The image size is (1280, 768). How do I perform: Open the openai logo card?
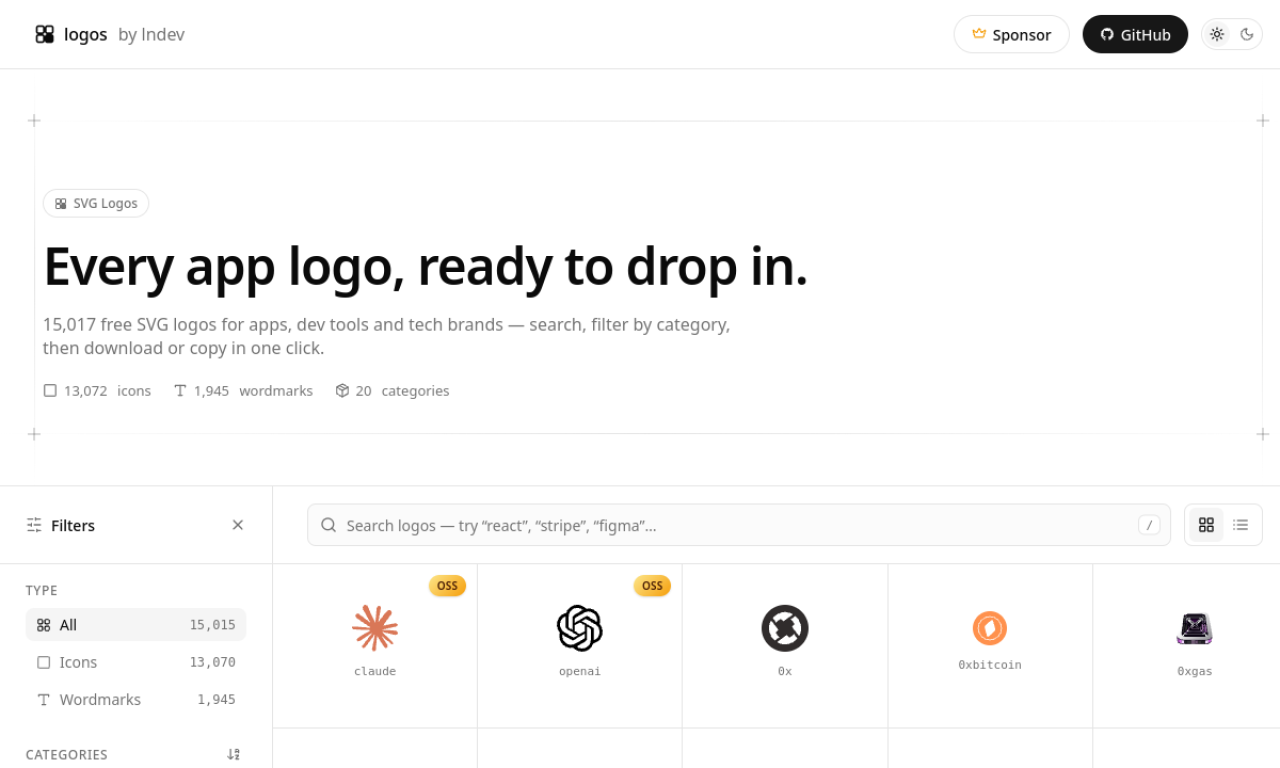[580, 646]
